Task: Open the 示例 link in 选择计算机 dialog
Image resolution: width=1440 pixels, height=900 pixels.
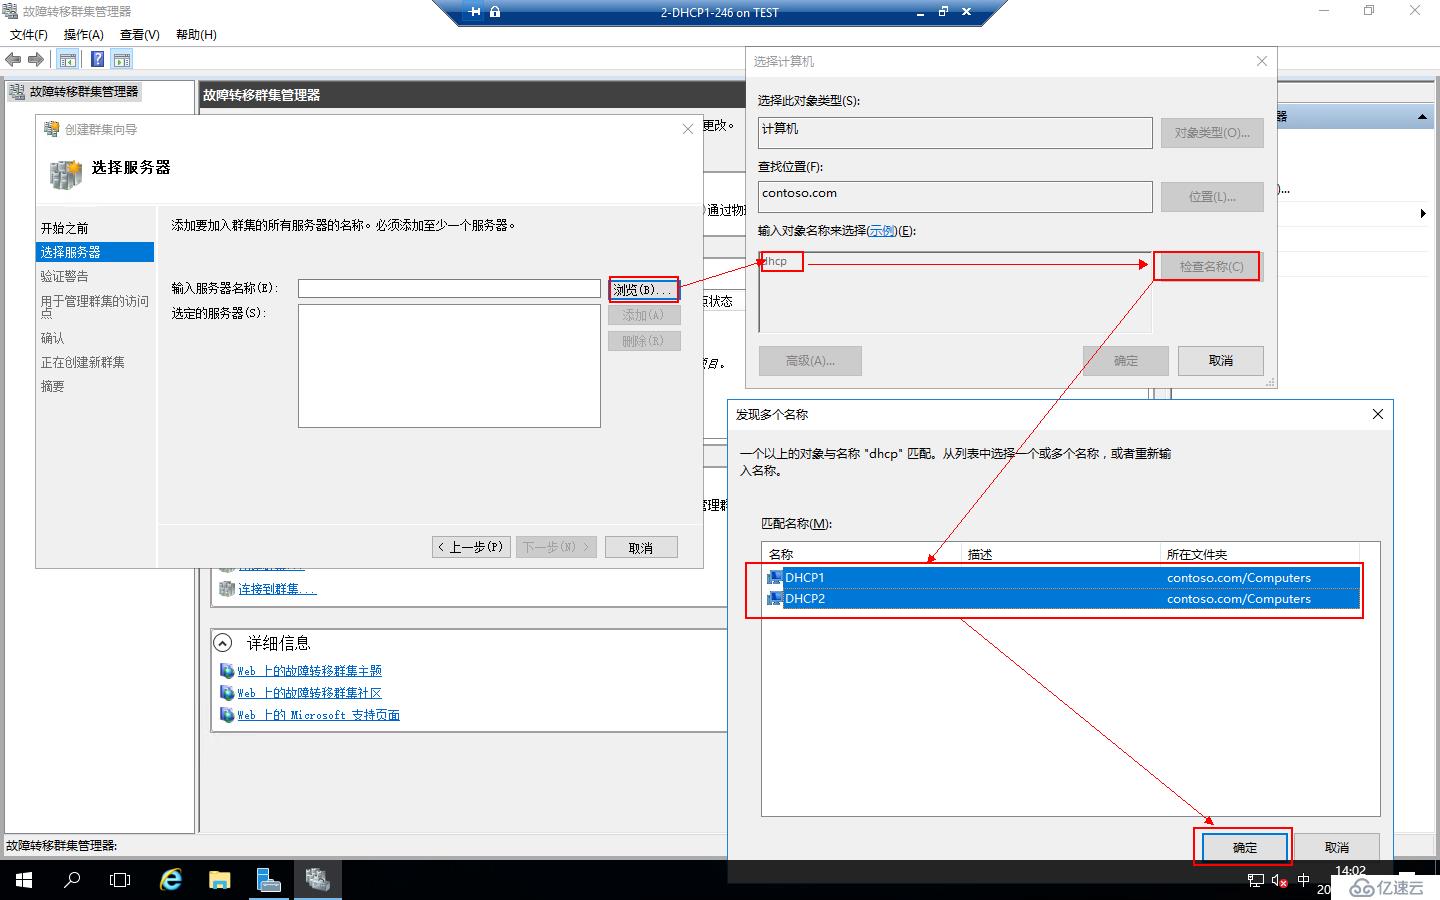Action: 883,231
